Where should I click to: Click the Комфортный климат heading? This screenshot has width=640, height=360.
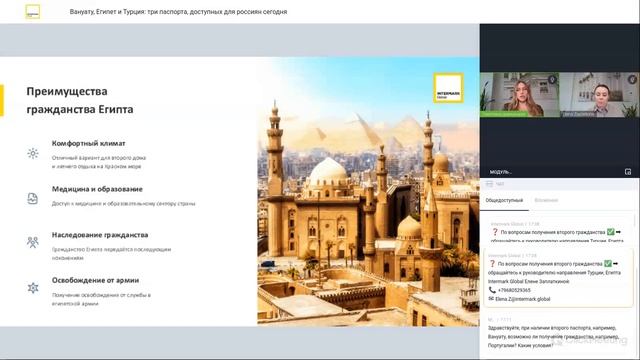(x=89, y=143)
